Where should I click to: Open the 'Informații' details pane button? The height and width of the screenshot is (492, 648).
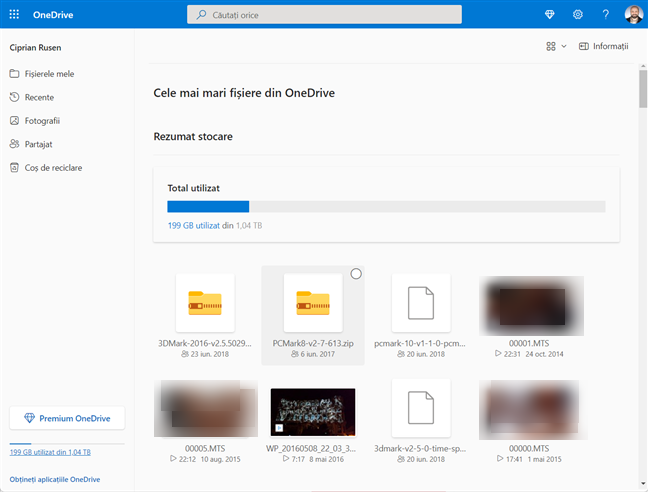(603, 46)
